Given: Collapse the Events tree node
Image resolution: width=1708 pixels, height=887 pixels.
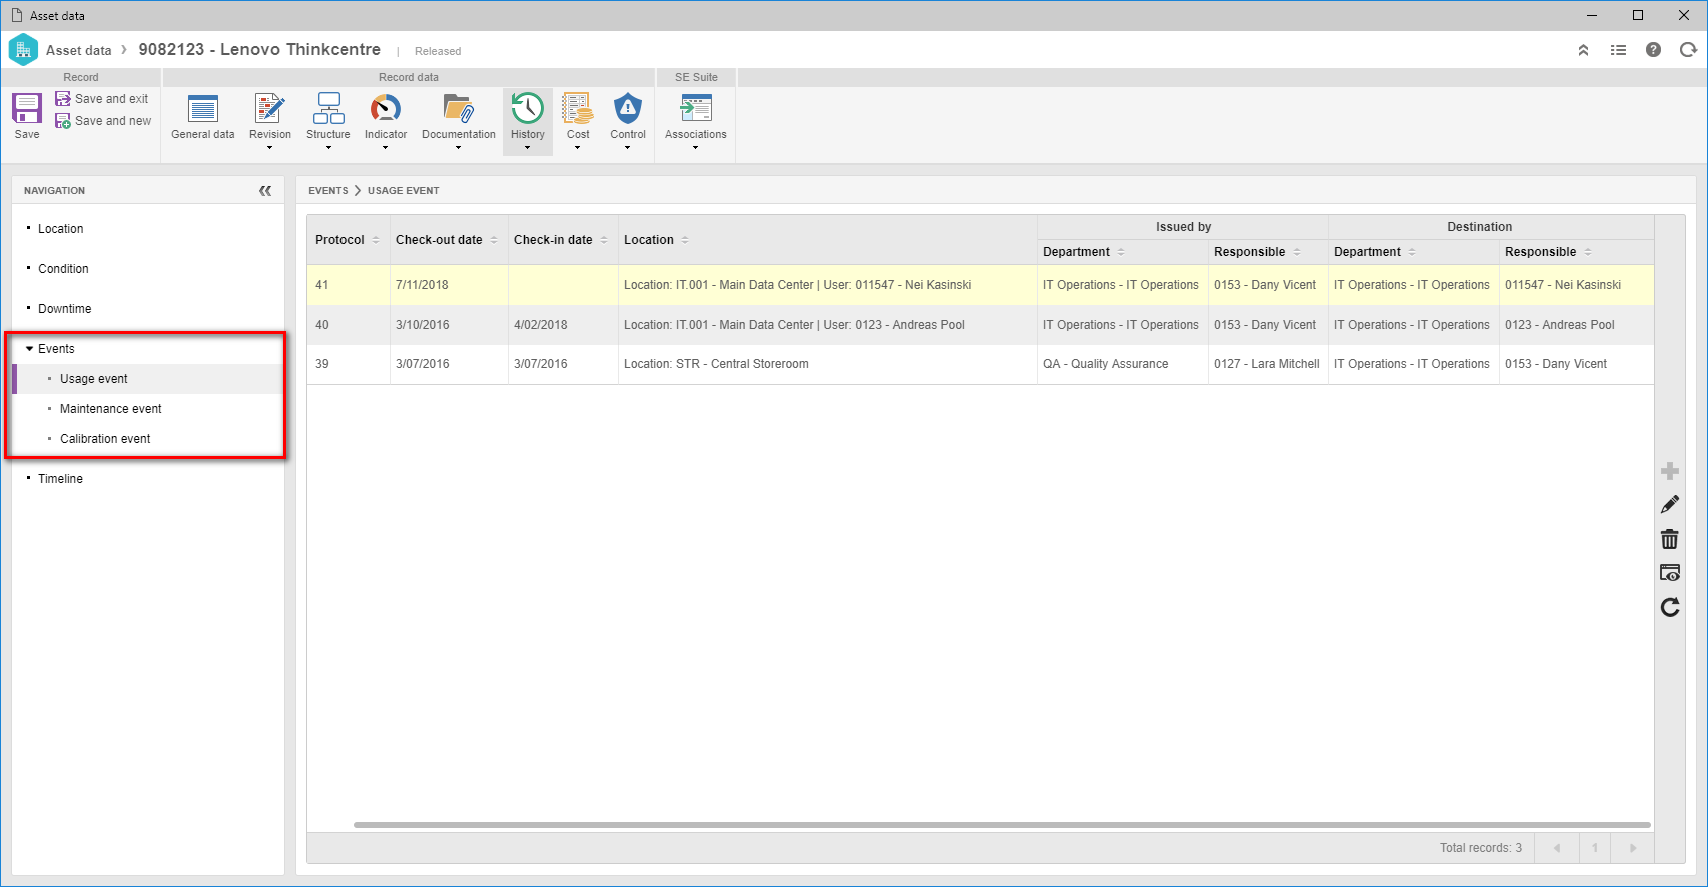Looking at the screenshot, I should click(x=30, y=349).
